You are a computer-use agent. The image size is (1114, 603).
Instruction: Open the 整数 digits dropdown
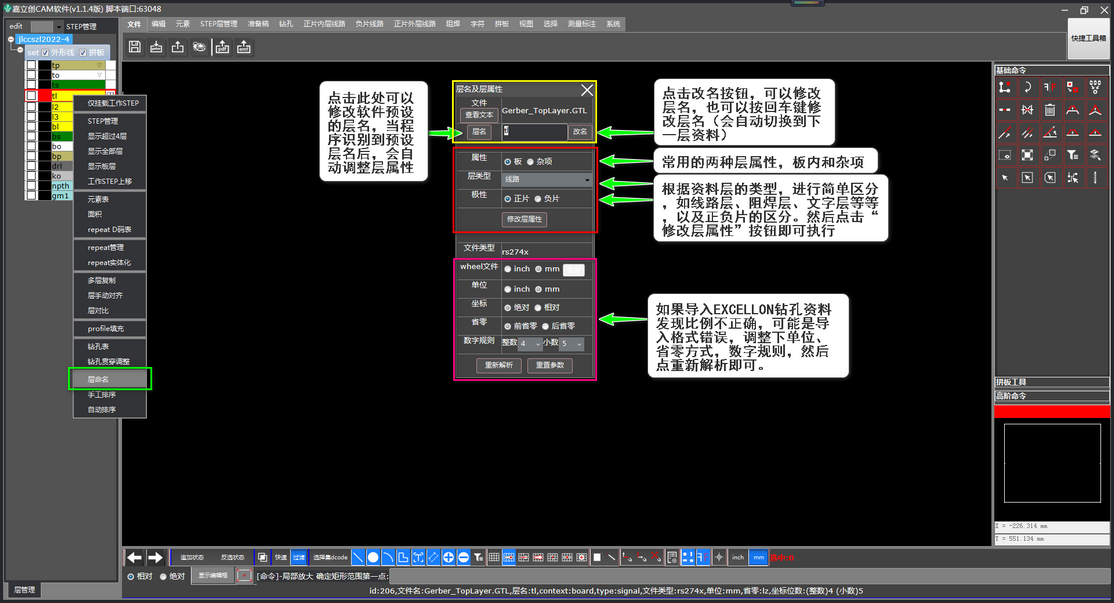[x=530, y=344]
